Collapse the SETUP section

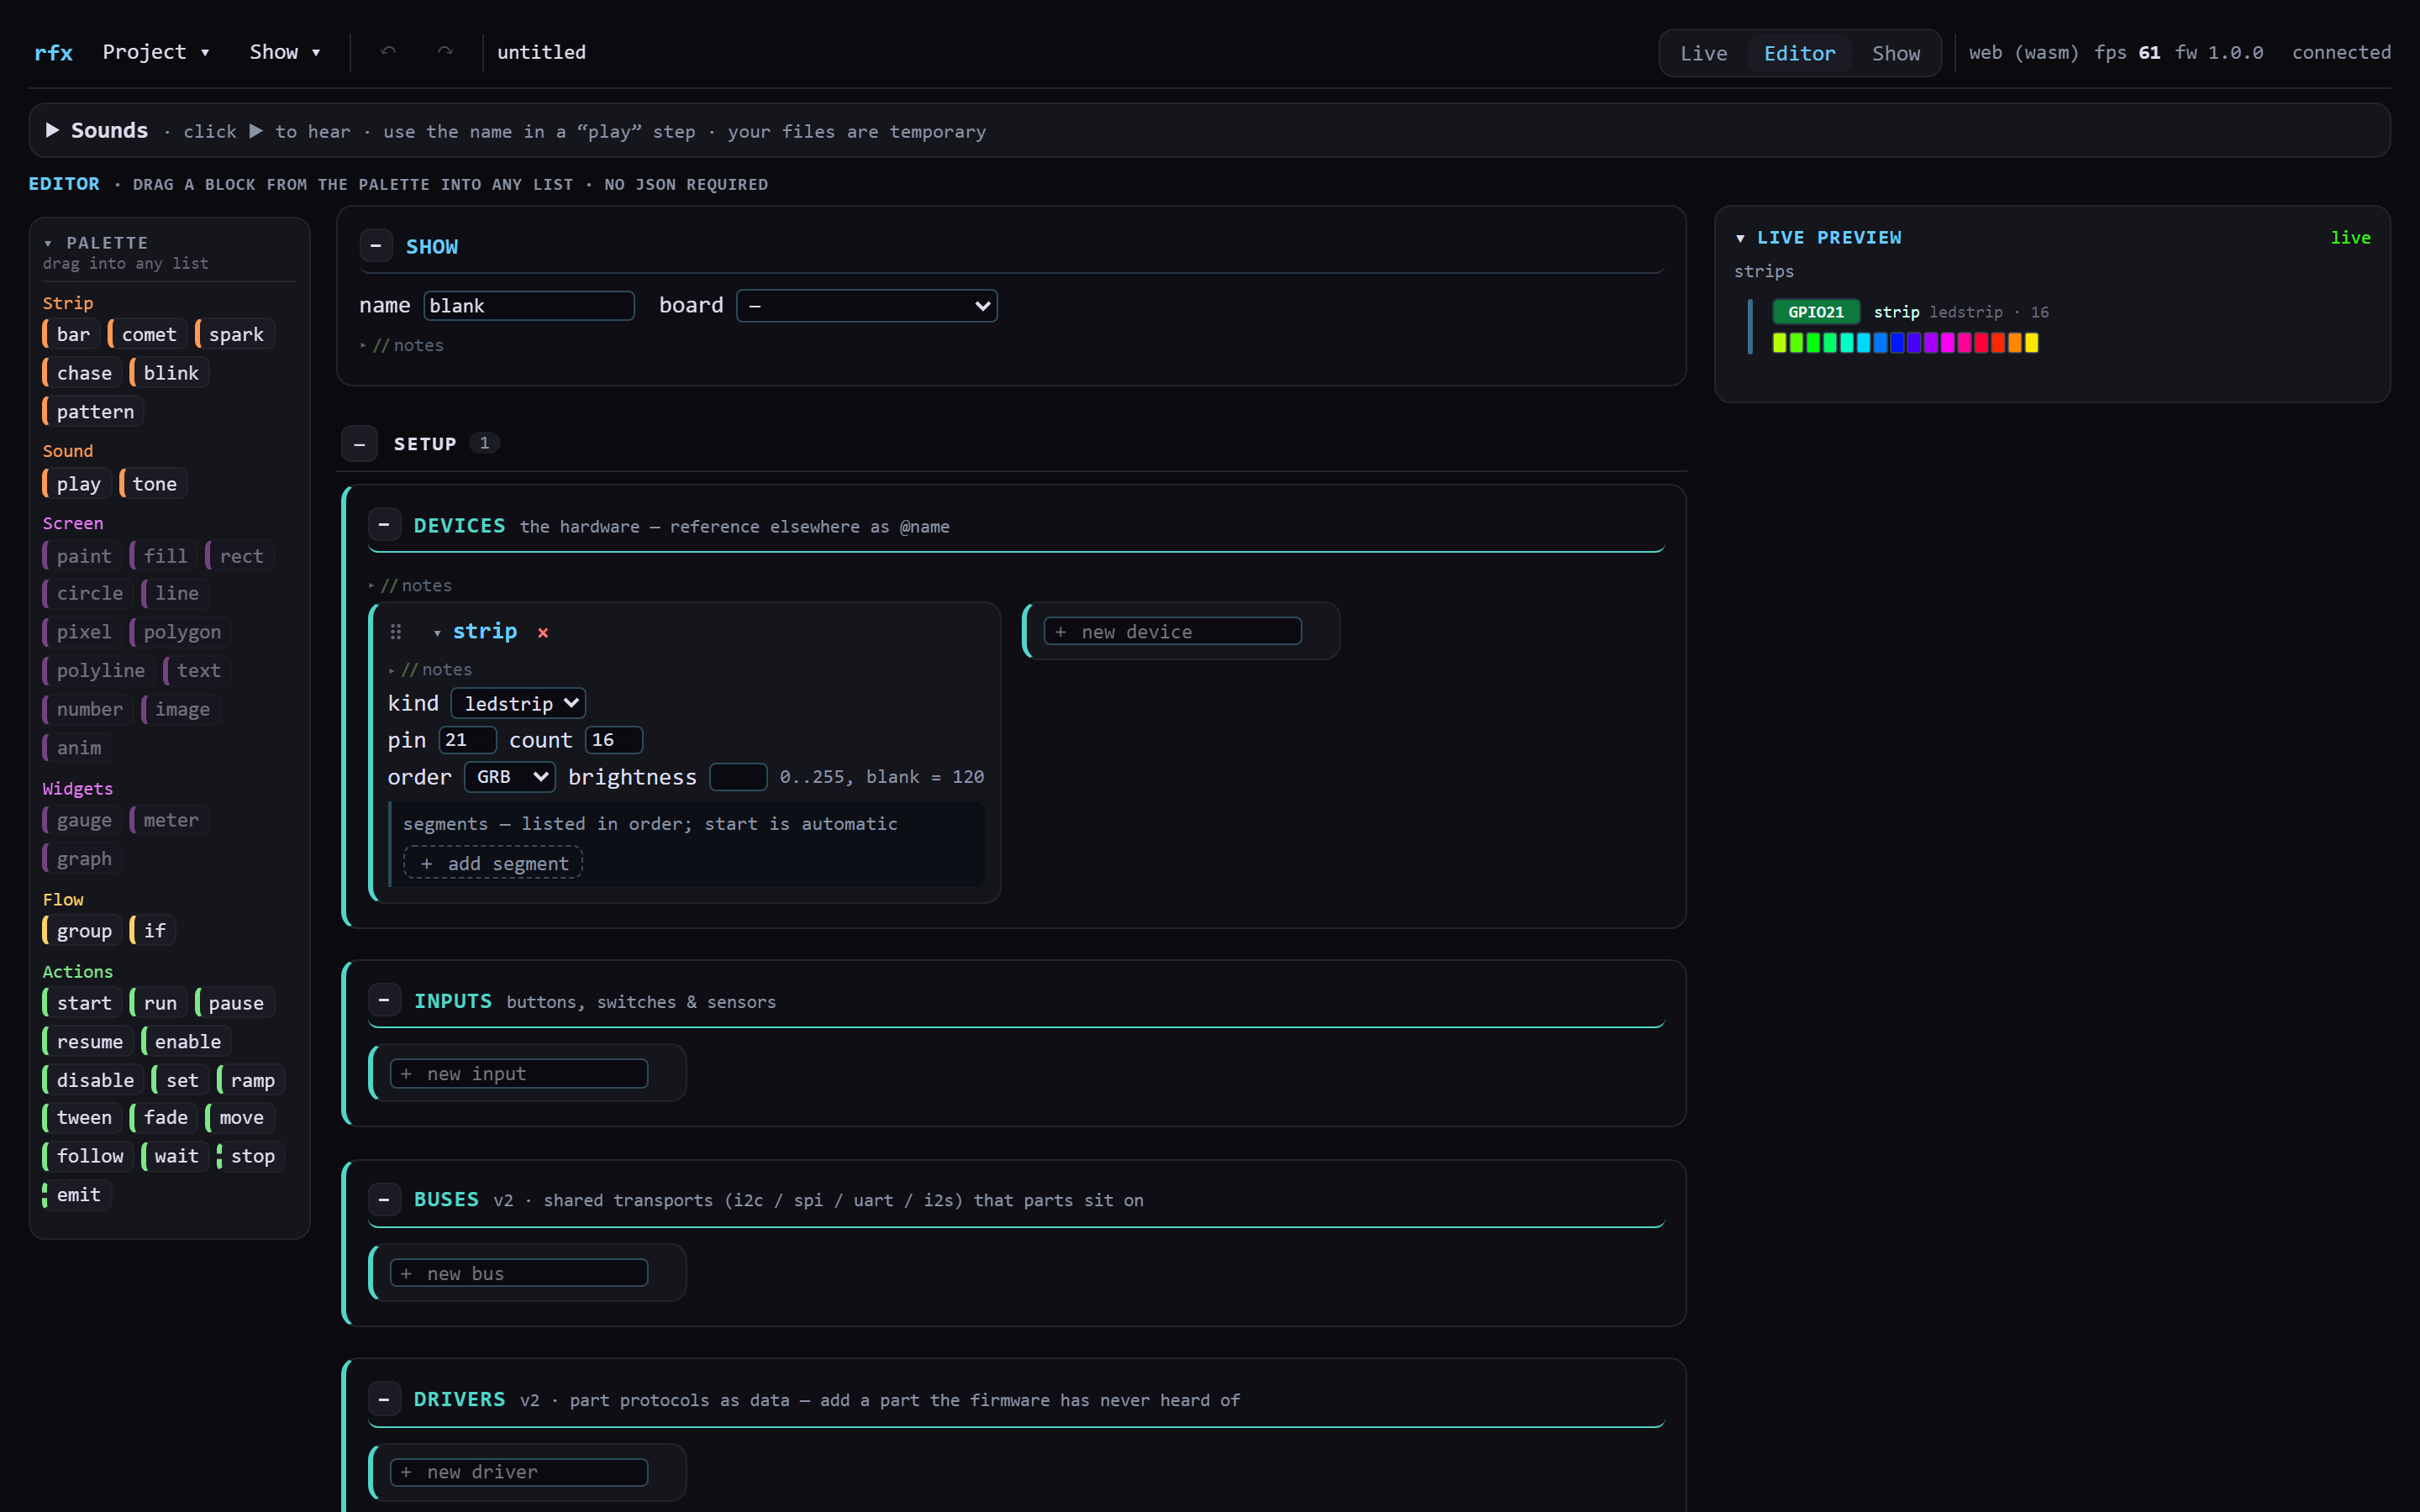point(359,444)
